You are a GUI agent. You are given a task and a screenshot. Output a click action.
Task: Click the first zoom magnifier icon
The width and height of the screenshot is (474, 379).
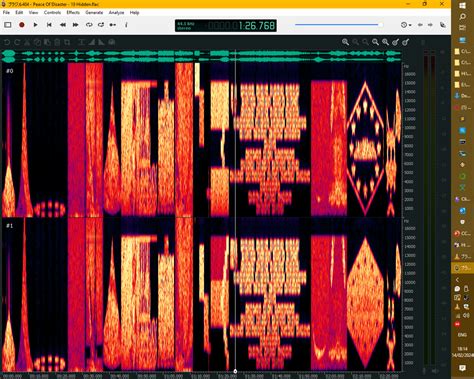click(x=345, y=42)
